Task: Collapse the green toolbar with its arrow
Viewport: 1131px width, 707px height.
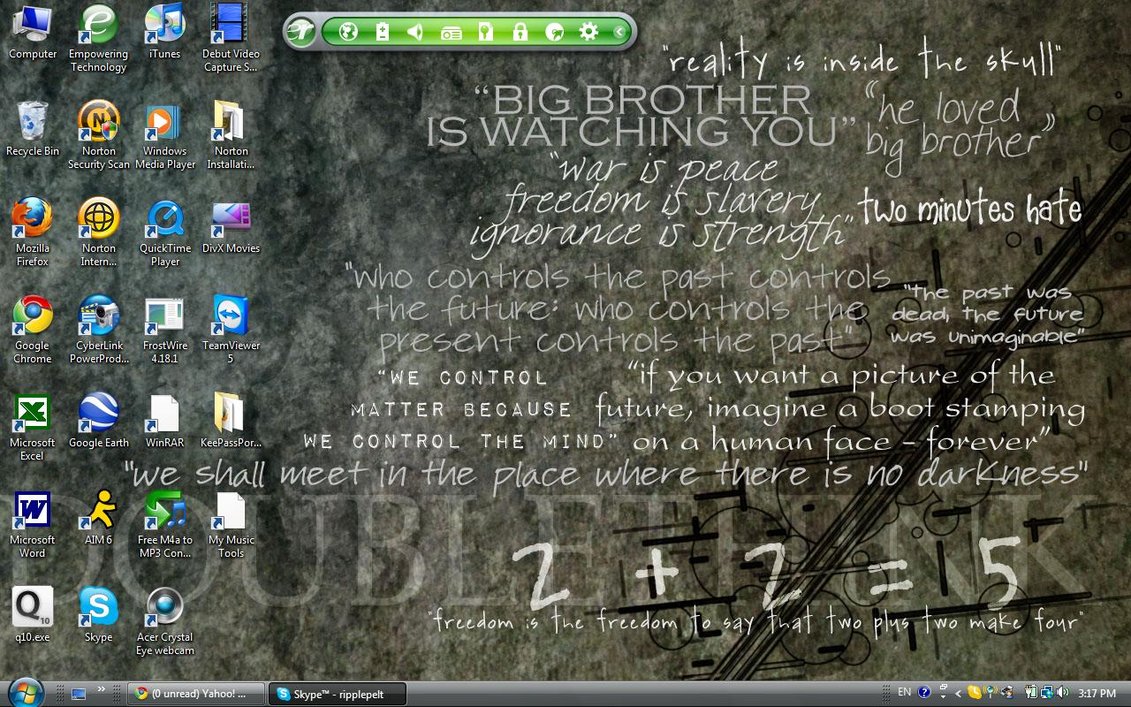Action: tap(619, 32)
